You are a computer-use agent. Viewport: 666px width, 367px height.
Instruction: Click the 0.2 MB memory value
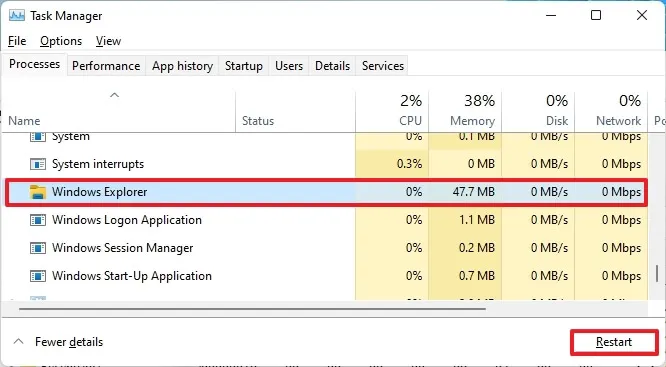tap(477, 248)
